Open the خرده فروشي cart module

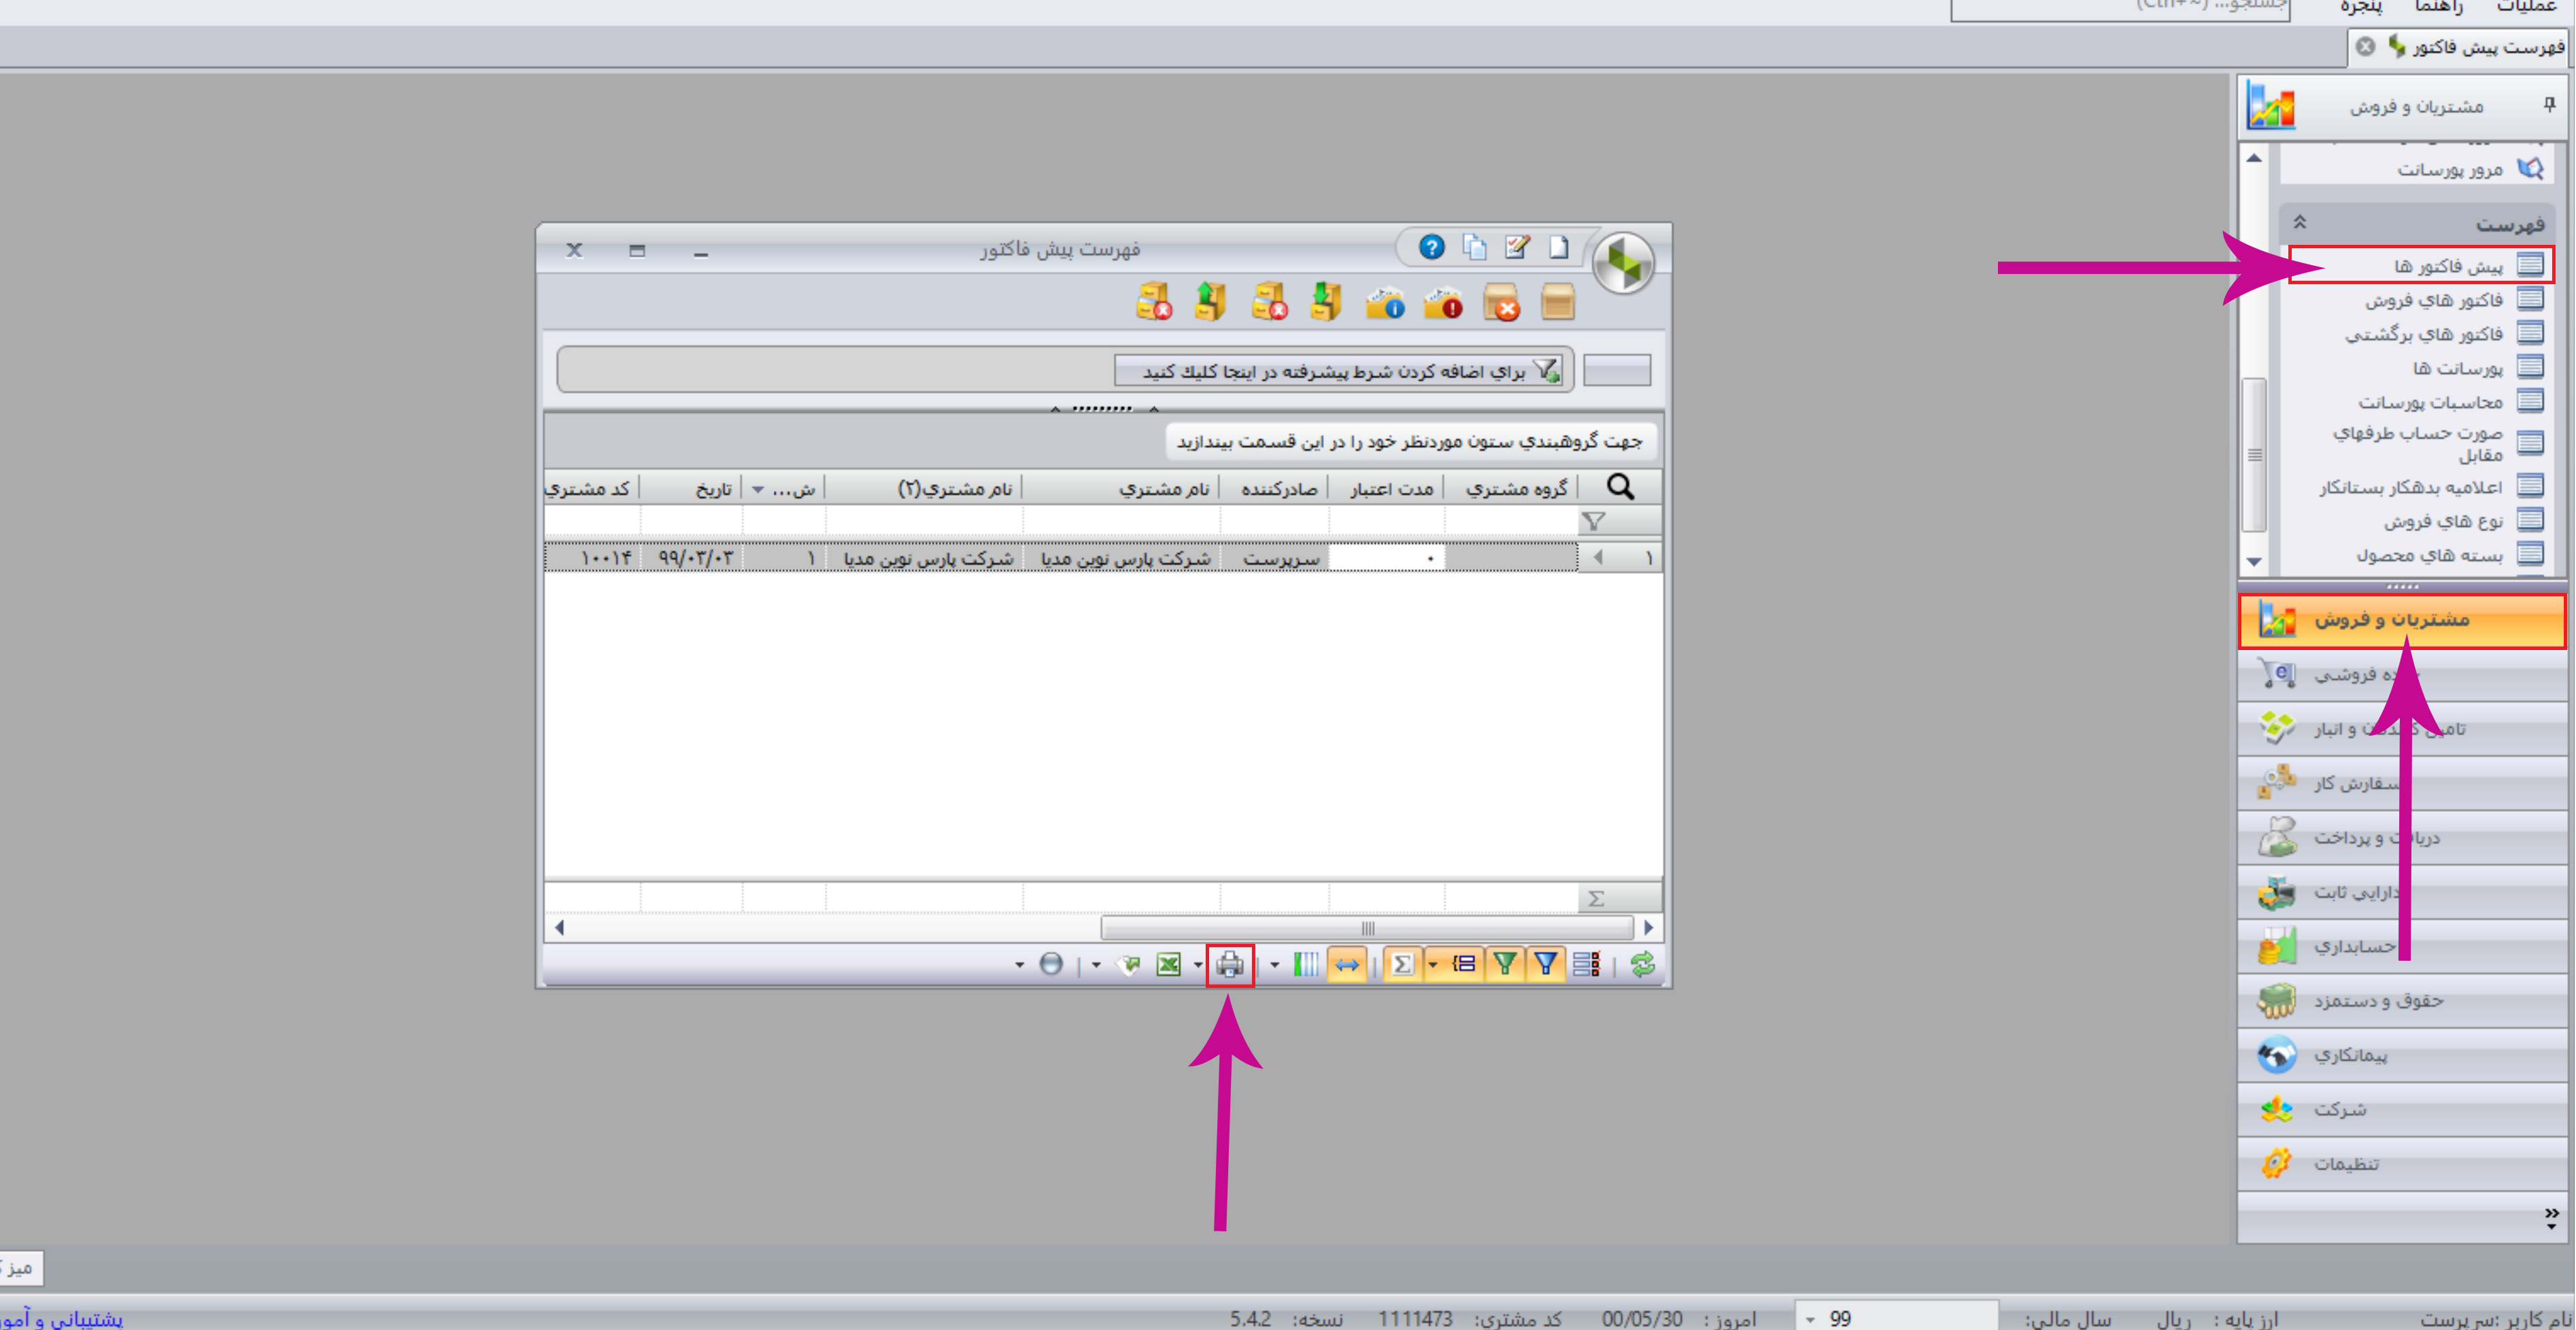(x=2402, y=674)
